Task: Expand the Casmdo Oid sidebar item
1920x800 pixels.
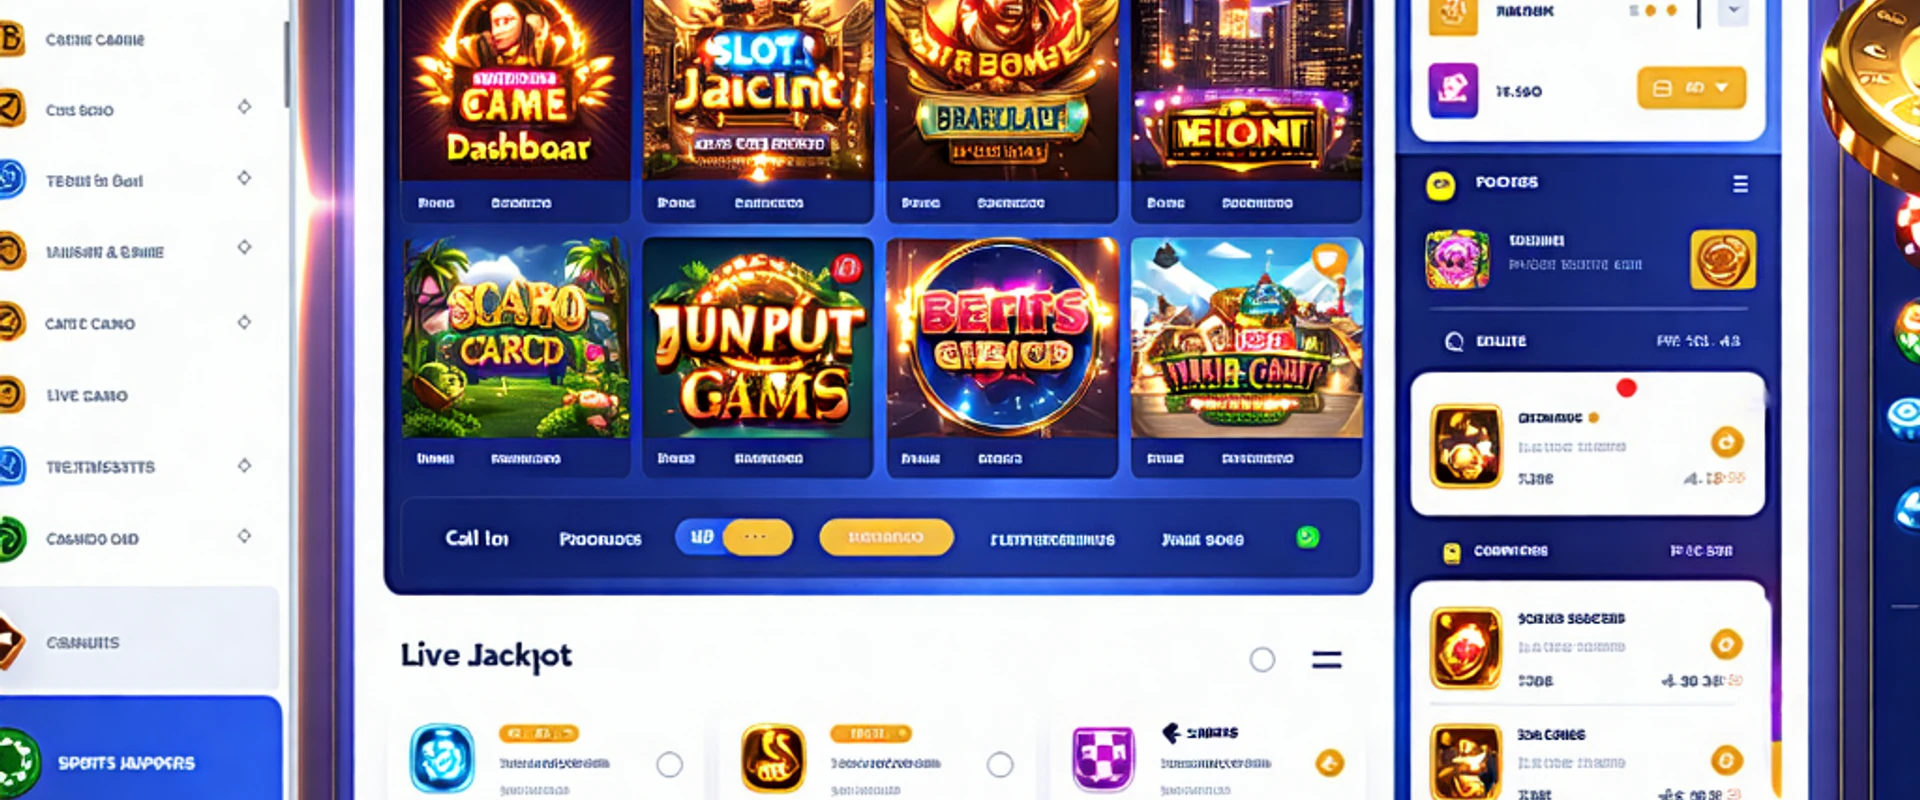Action: pos(244,536)
